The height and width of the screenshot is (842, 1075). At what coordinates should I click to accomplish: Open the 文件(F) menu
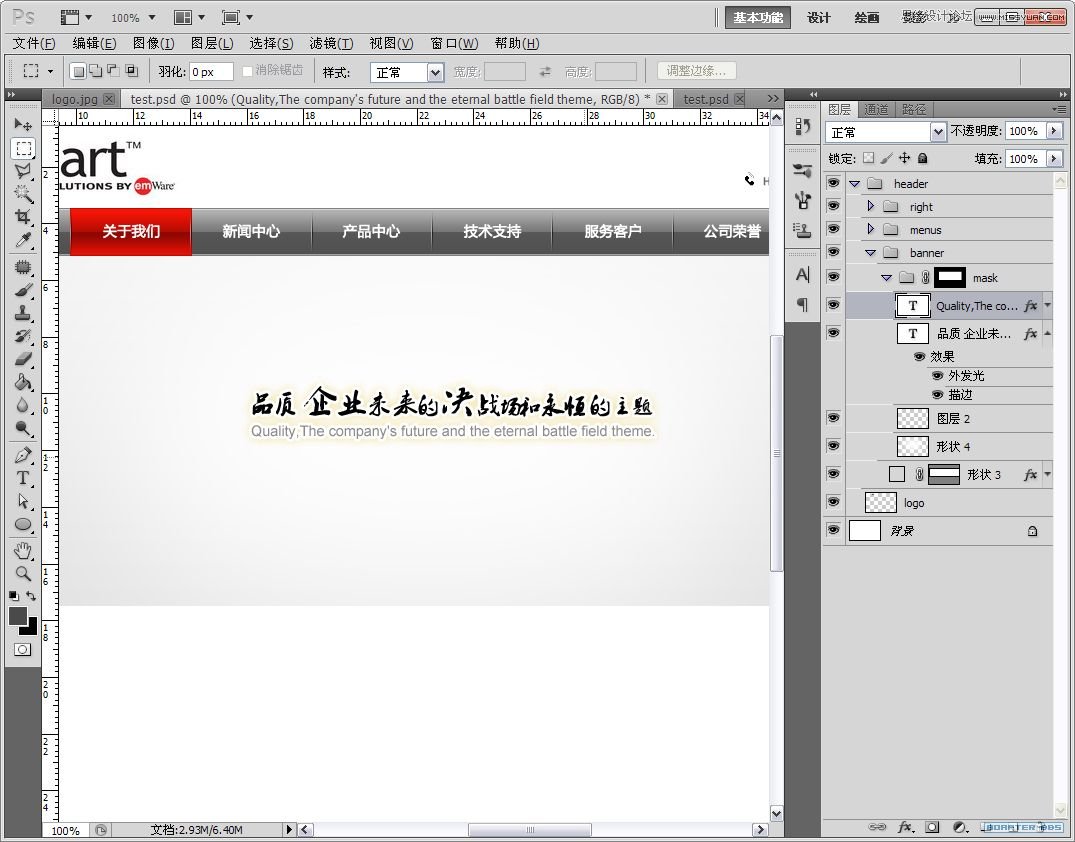click(34, 43)
